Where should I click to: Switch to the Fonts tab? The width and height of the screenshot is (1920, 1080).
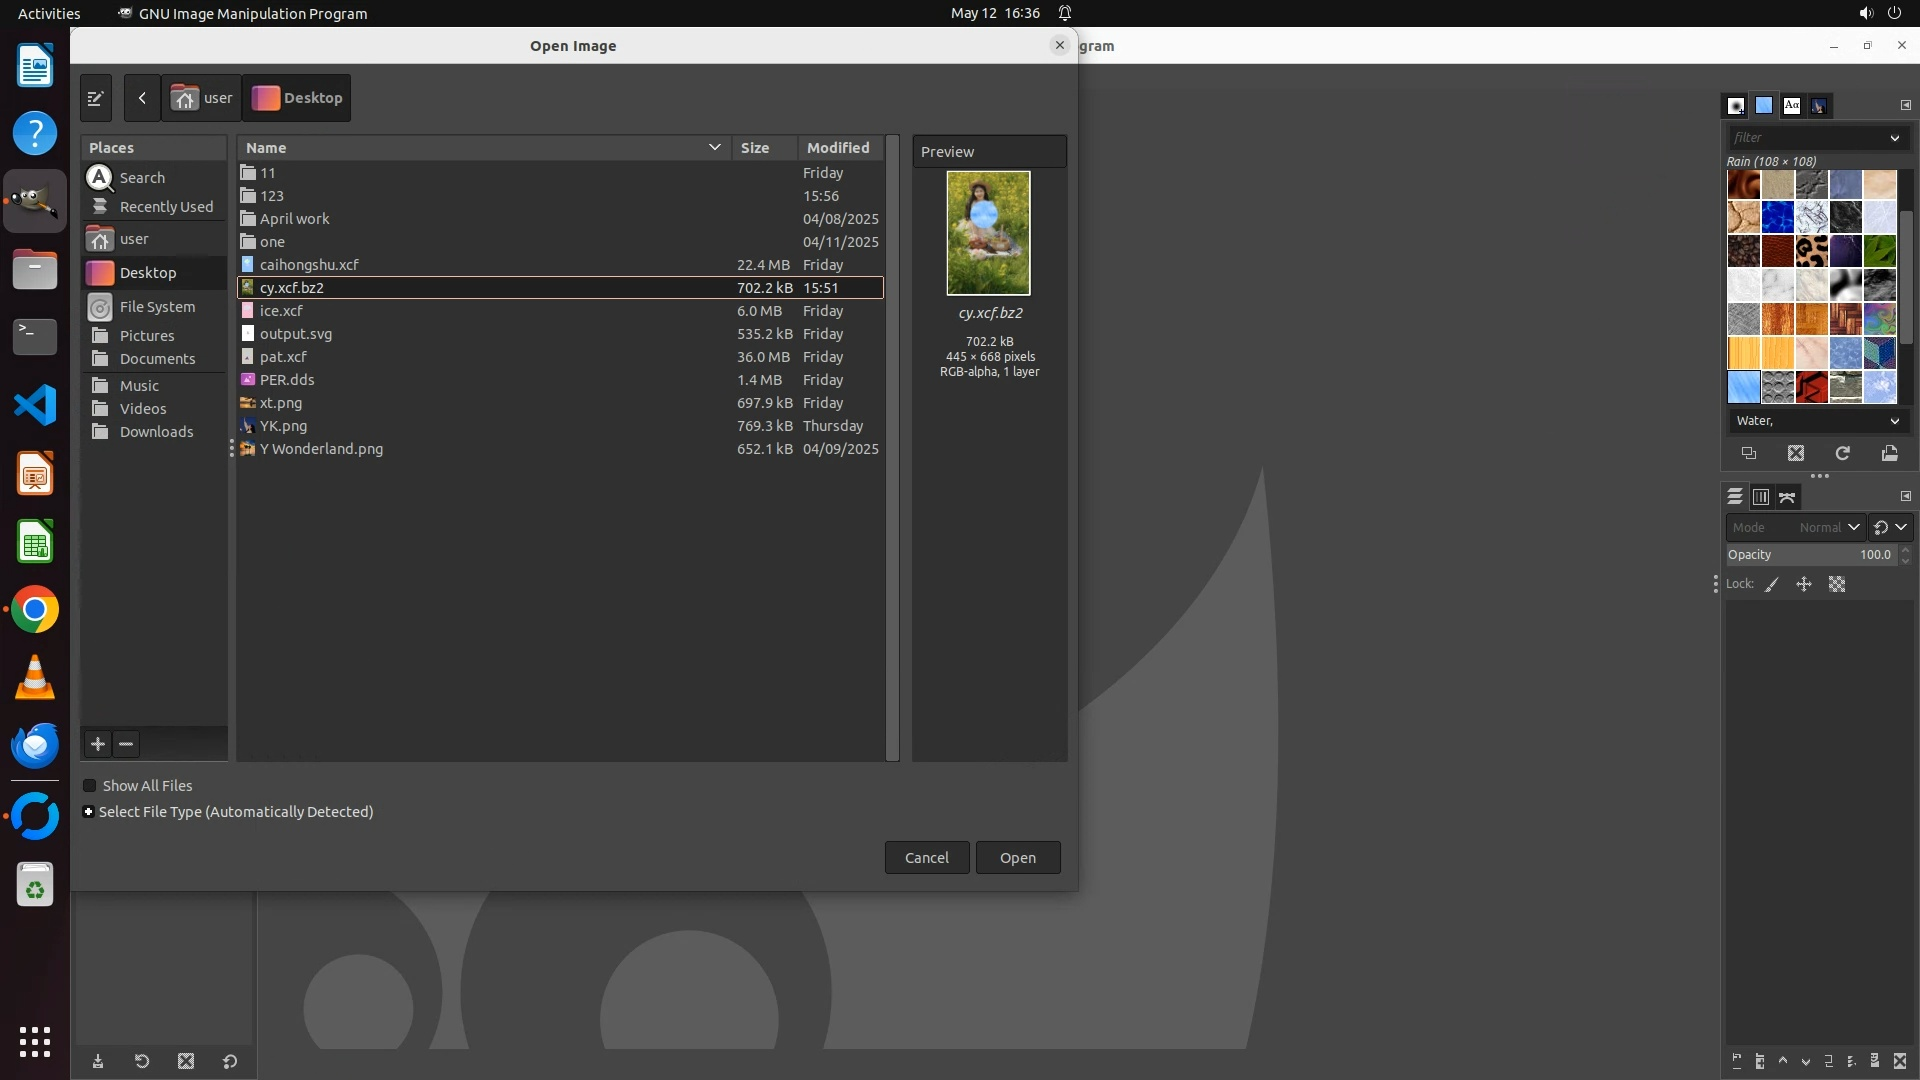(1792, 106)
